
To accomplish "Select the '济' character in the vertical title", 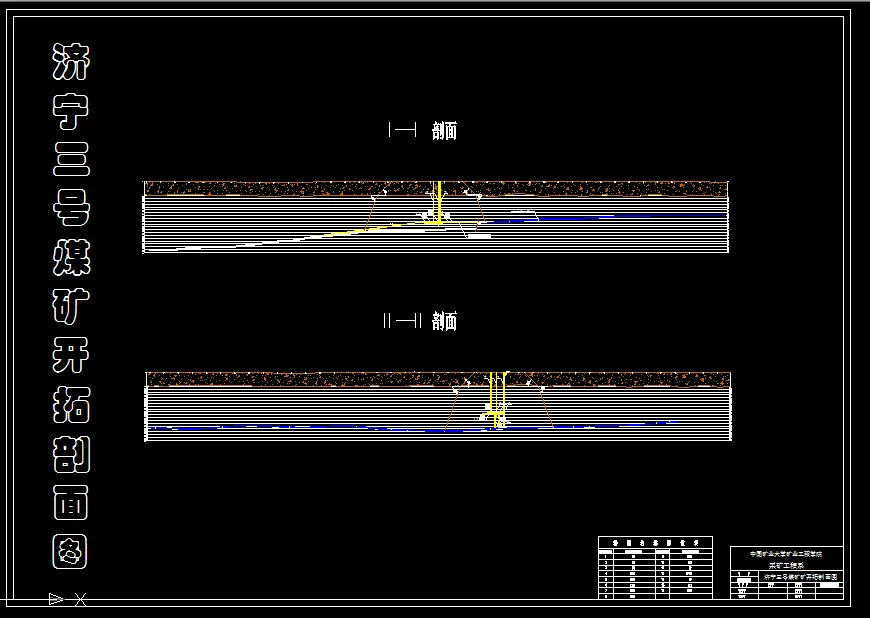I will click(x=71, y=62).
